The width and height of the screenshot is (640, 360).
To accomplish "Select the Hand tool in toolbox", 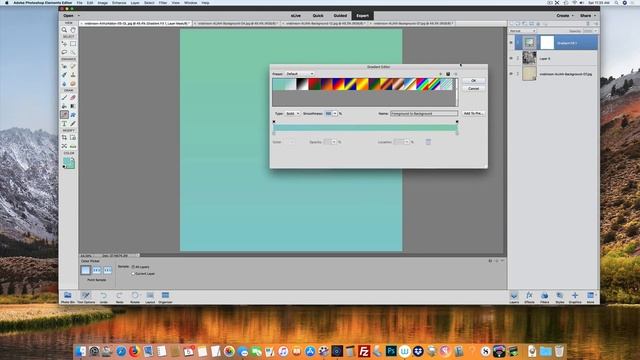I will coord(73,30).
